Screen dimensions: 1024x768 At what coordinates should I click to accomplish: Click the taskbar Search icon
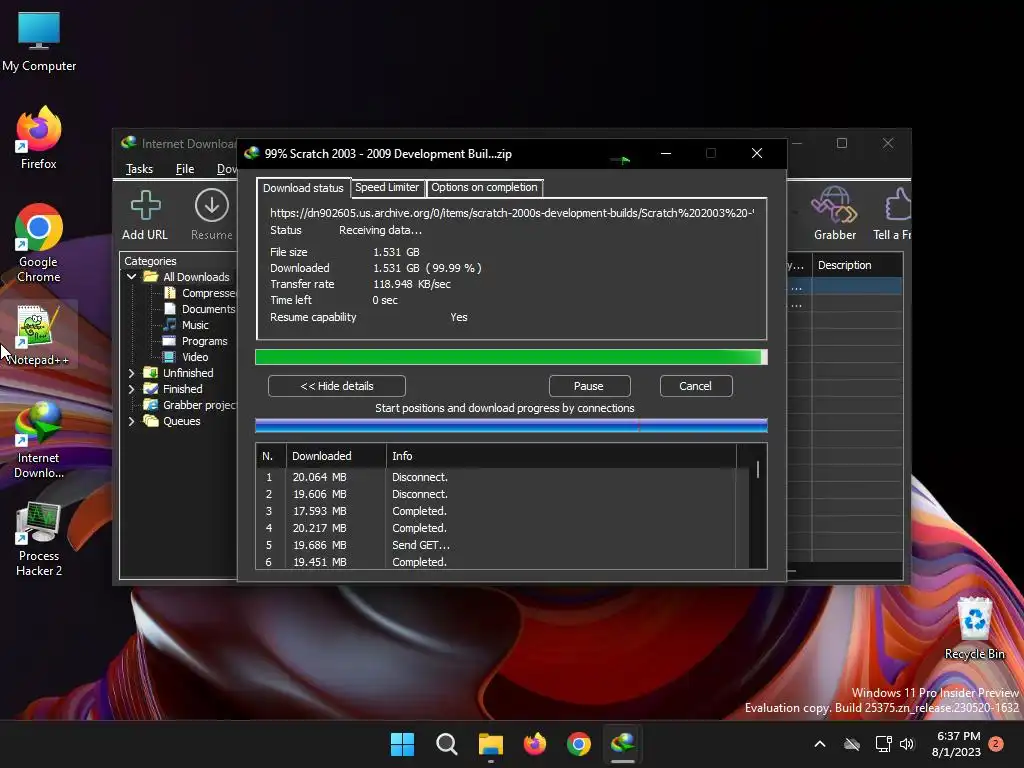(447, 744)
